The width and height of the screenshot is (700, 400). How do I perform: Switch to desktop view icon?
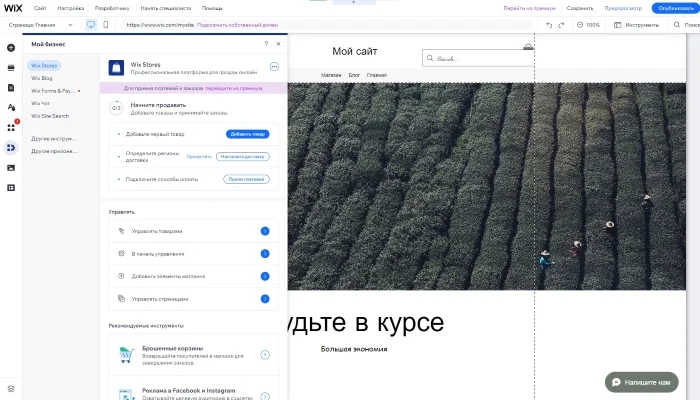click(91, 25)
